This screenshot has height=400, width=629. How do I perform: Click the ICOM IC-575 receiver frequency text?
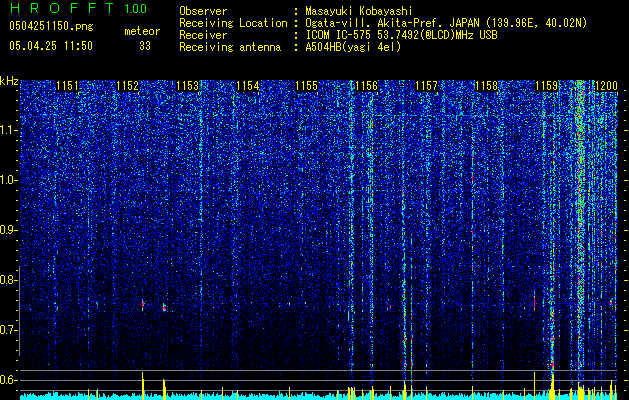401,35
